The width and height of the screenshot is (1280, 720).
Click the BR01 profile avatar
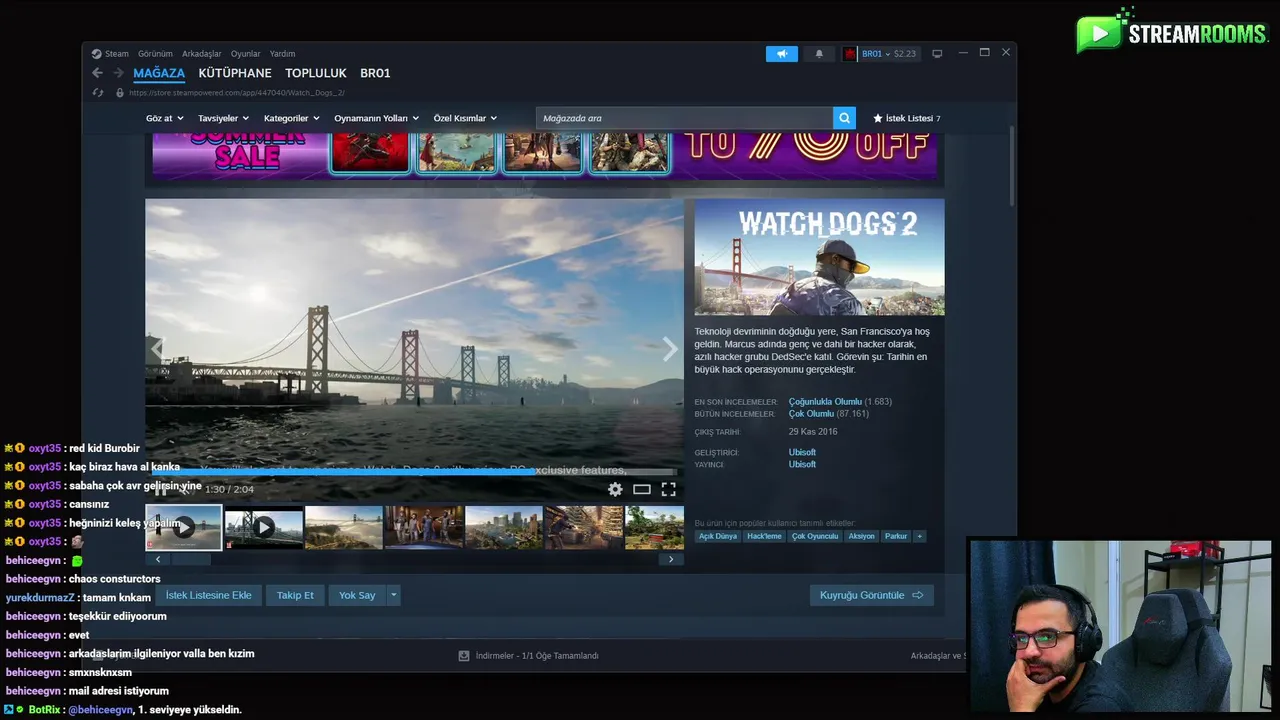850,54
